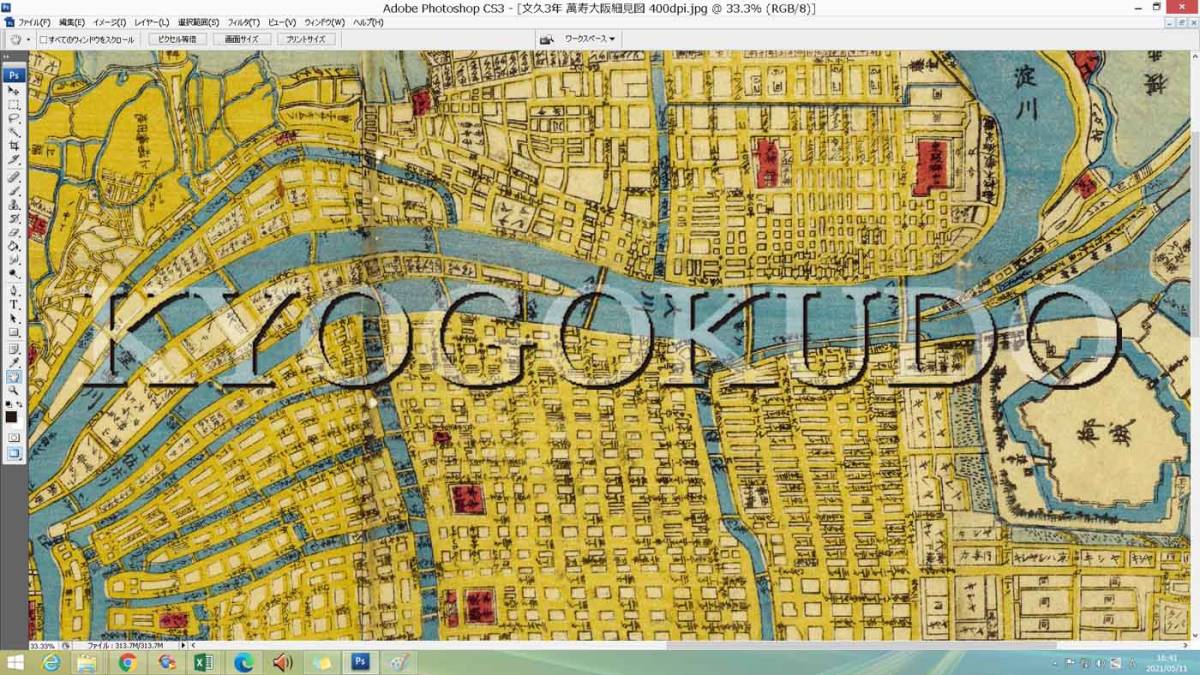Select the Healing Brush tool

(x=14, y=177)
